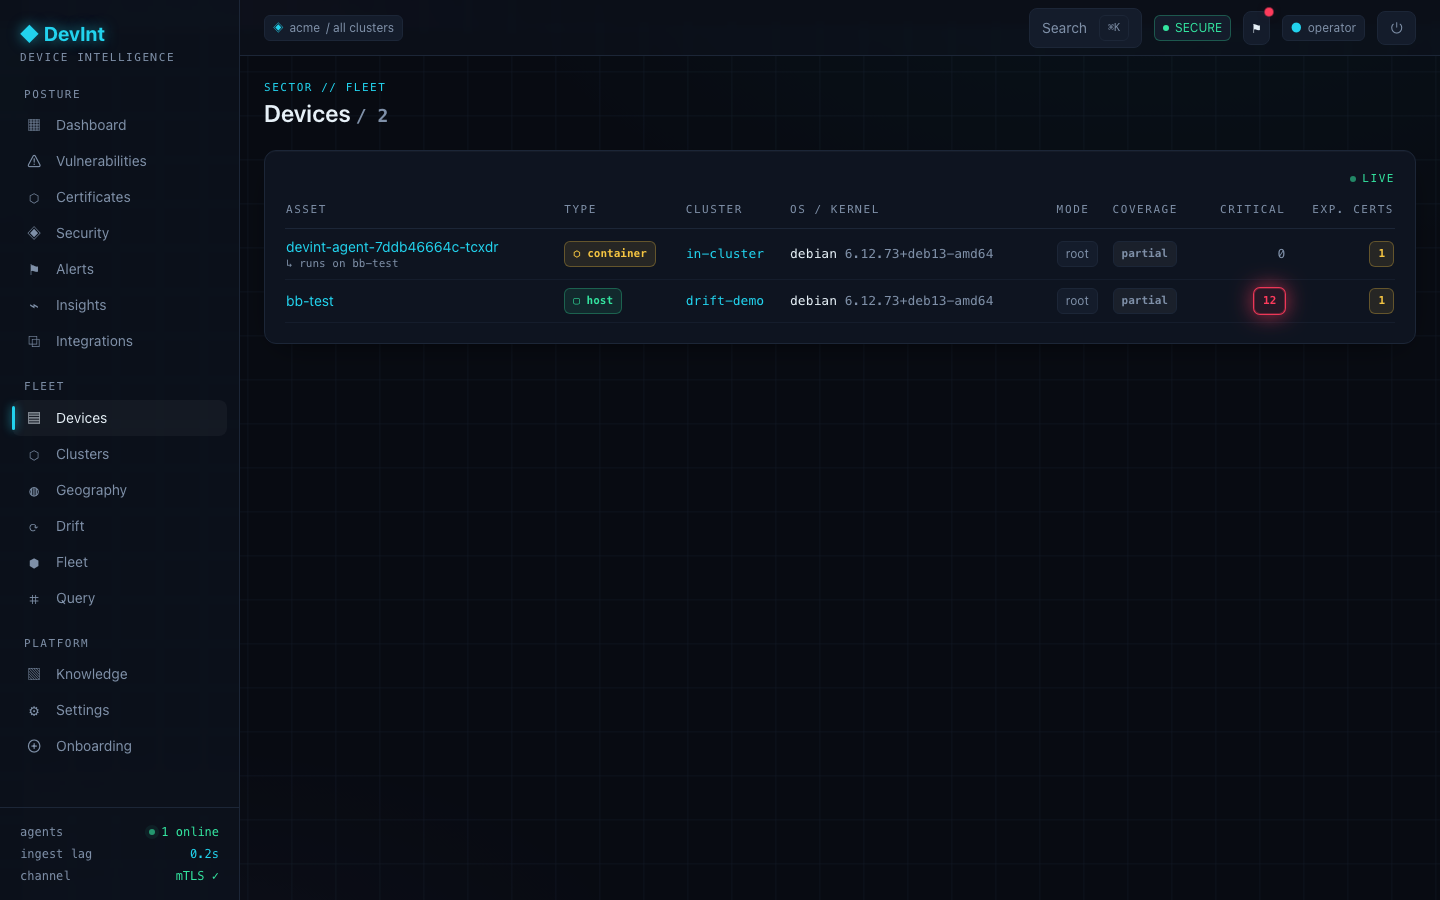
Task: Click the Clusters hexagon icon
Action: (34, 455)
